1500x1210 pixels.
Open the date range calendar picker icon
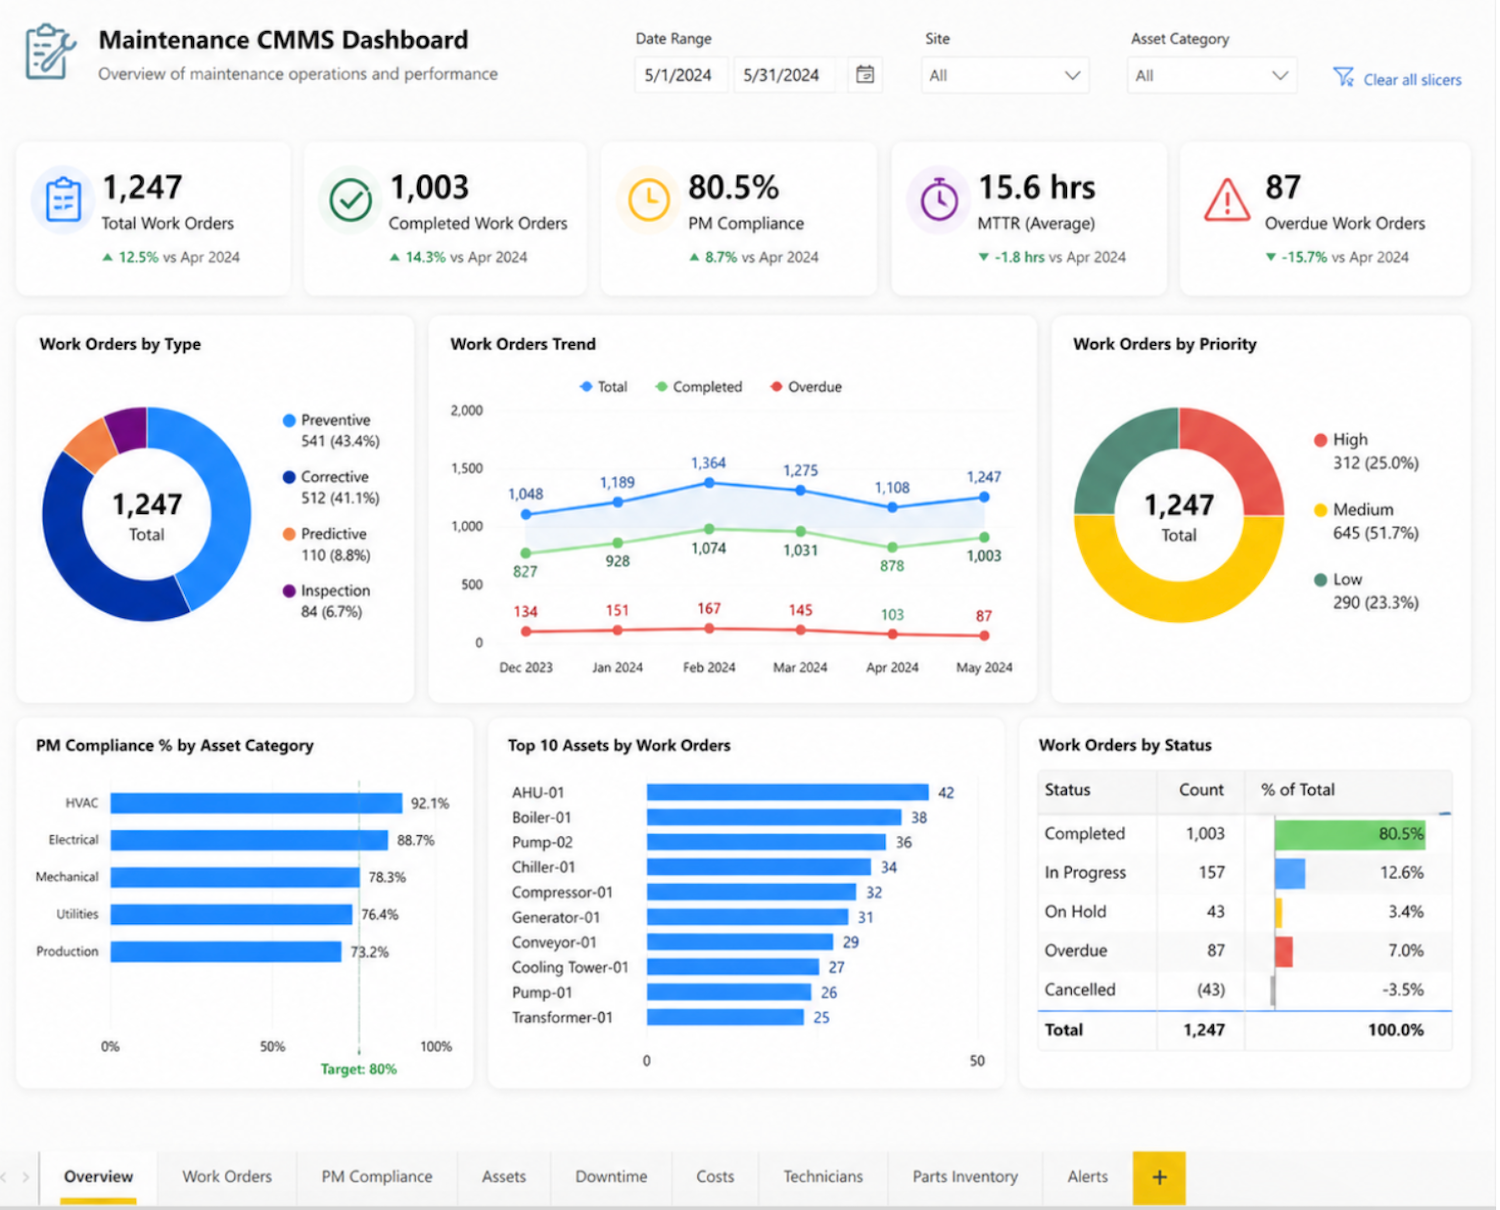tap(866, 75)
